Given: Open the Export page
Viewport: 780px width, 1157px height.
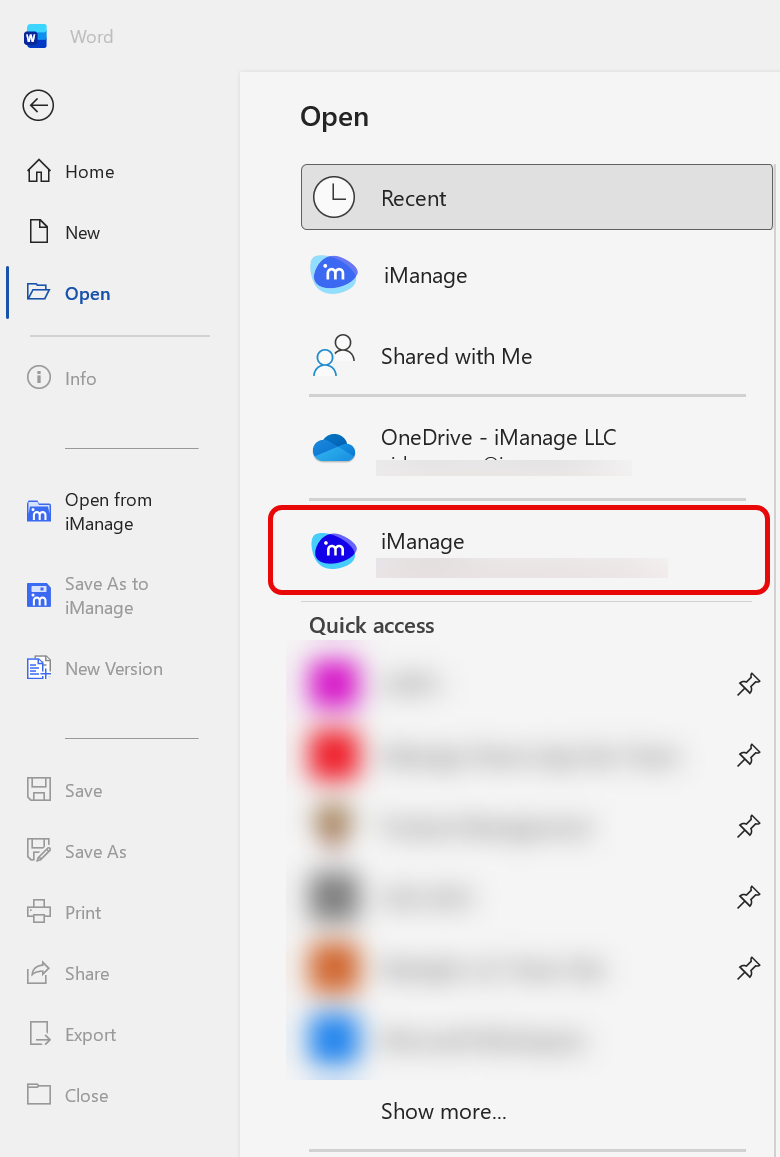Looking at the screenshot, I should pos(72,1035).
